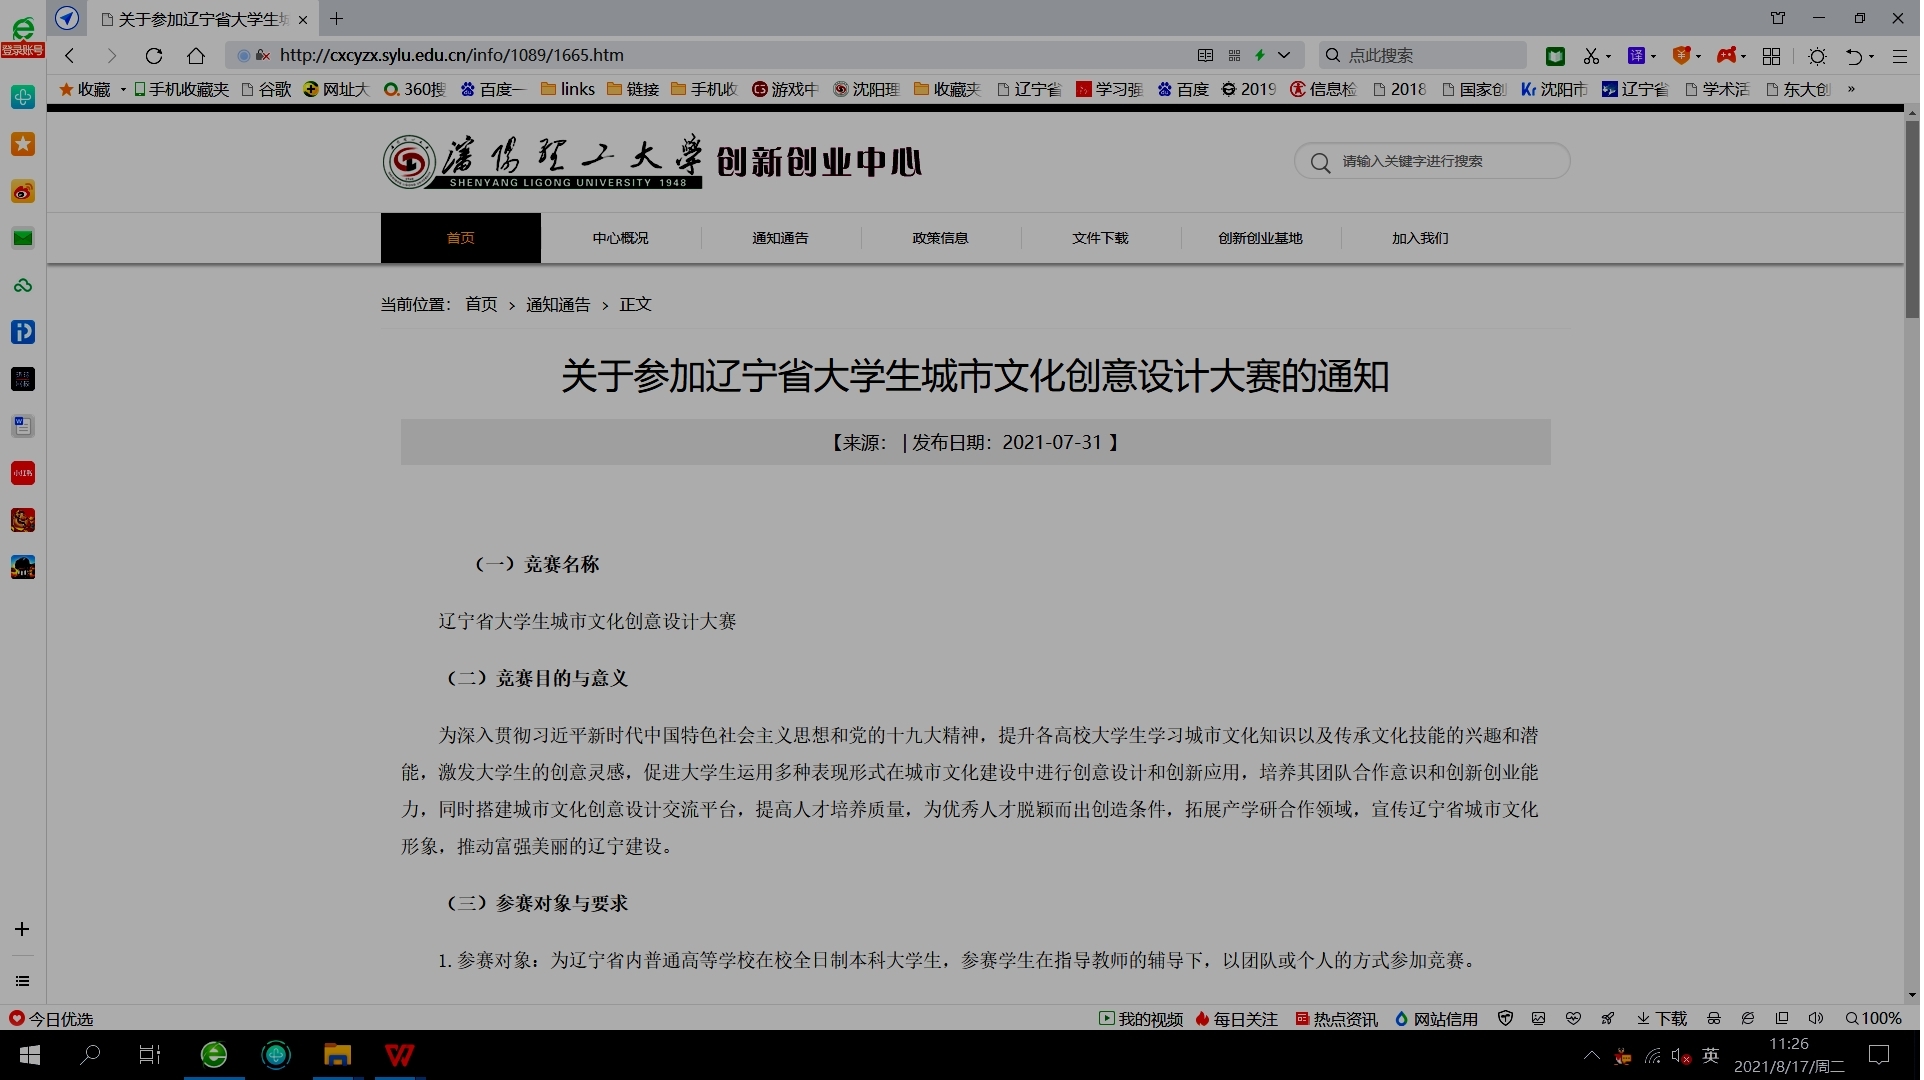Expand the 收藏 dropdown arrow
Image resolution: width=1924 pixels, height=1080 pixels.
tap(123, 90)
